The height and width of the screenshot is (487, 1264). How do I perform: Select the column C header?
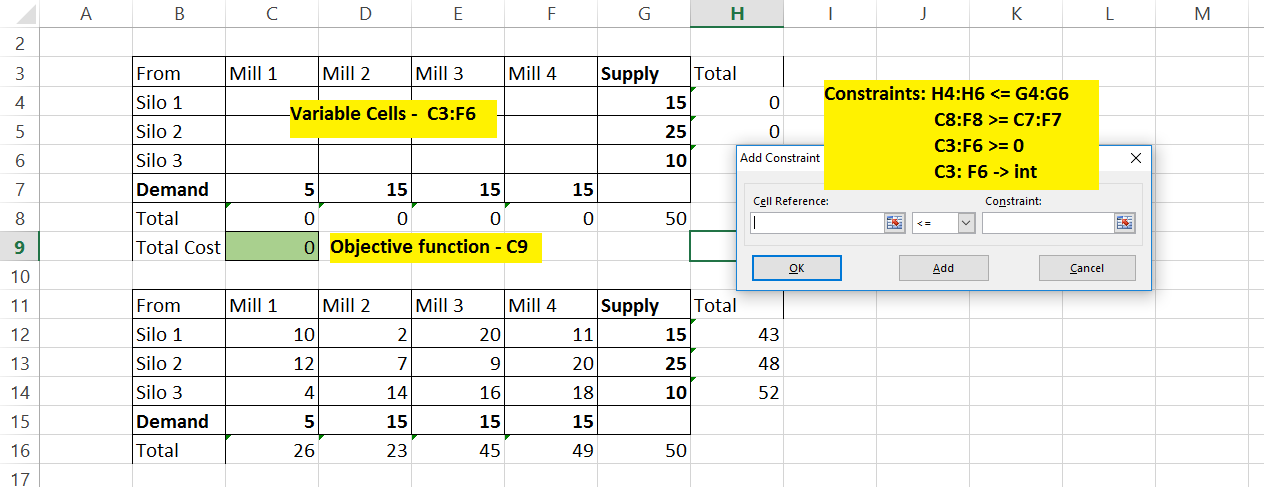(272, 13)
